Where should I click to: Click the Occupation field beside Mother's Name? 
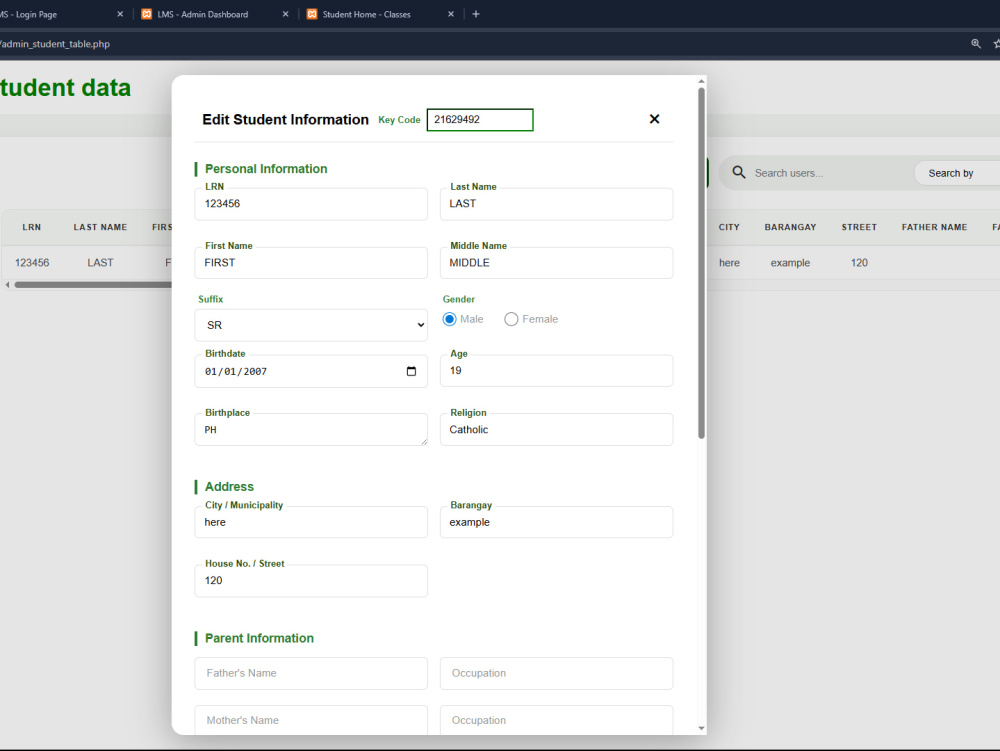556,720
